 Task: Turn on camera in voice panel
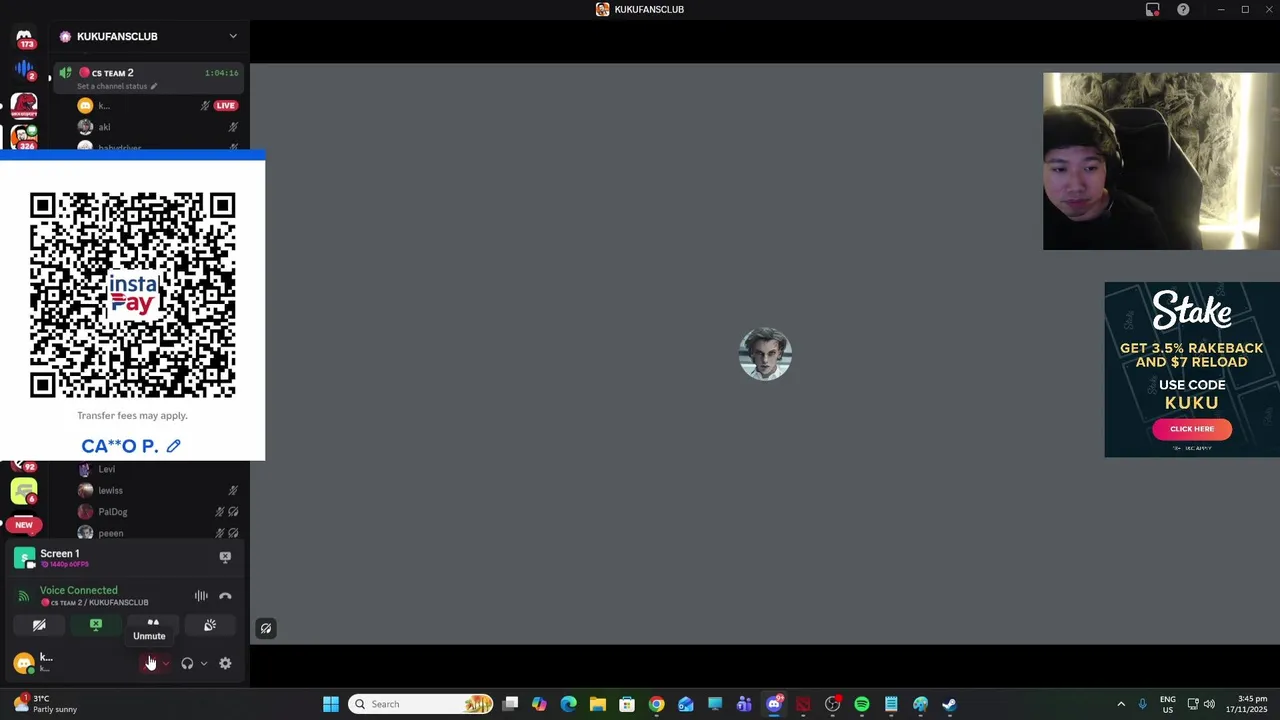point(39,625)
